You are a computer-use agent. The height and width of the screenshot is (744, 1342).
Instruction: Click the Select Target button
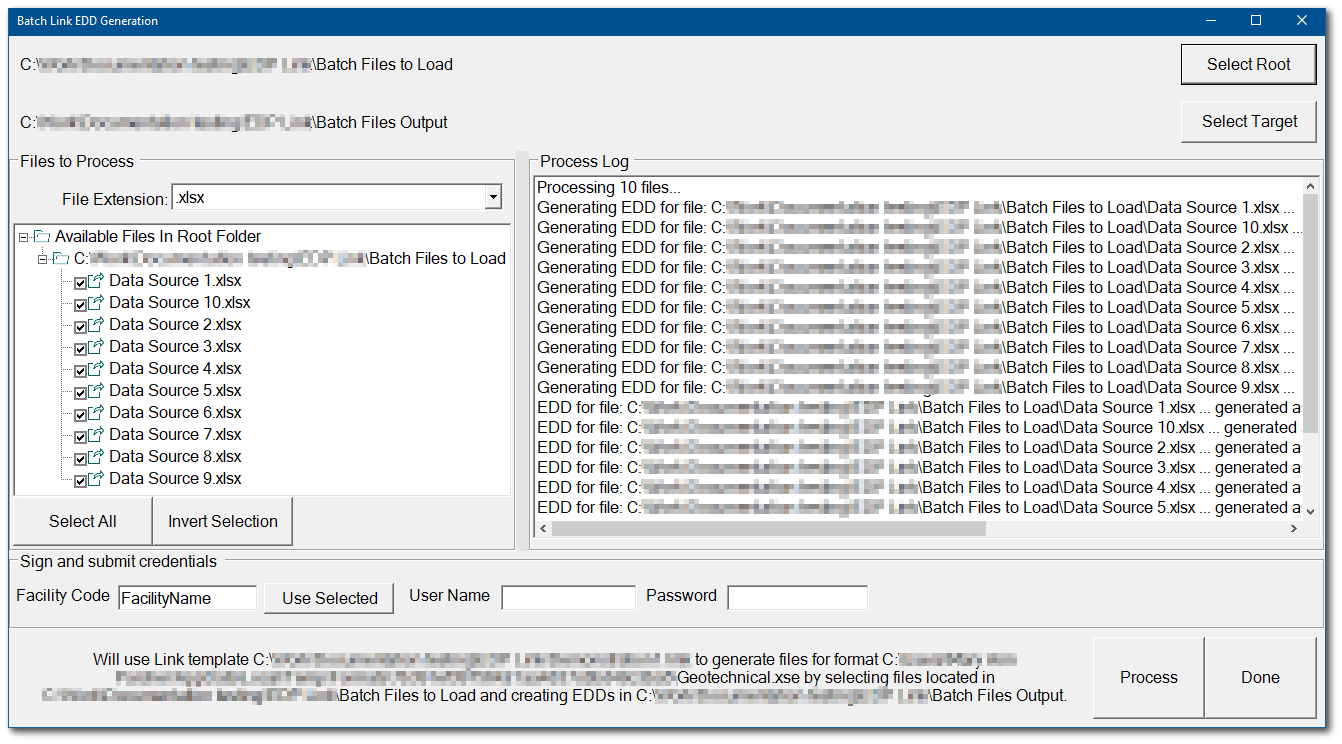[x=1249, y=122]
